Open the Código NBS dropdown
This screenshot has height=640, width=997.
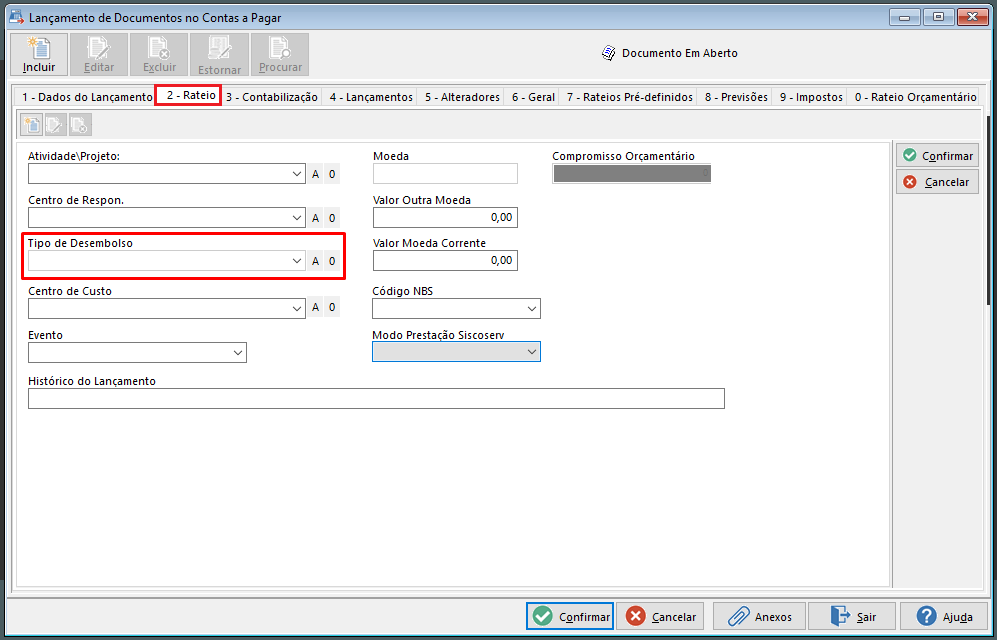(x=532, y=308)
